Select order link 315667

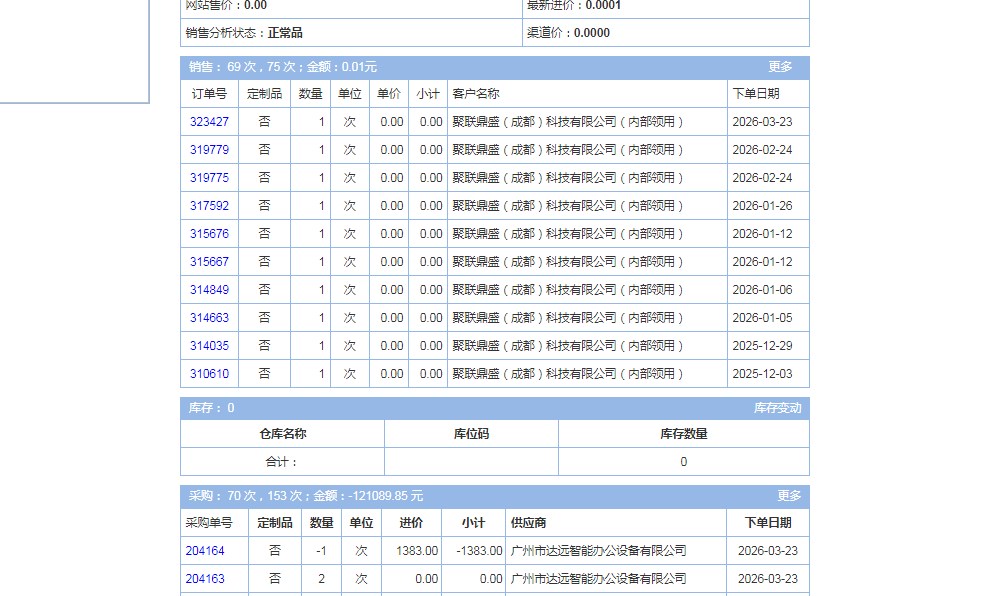pos(209,262)
